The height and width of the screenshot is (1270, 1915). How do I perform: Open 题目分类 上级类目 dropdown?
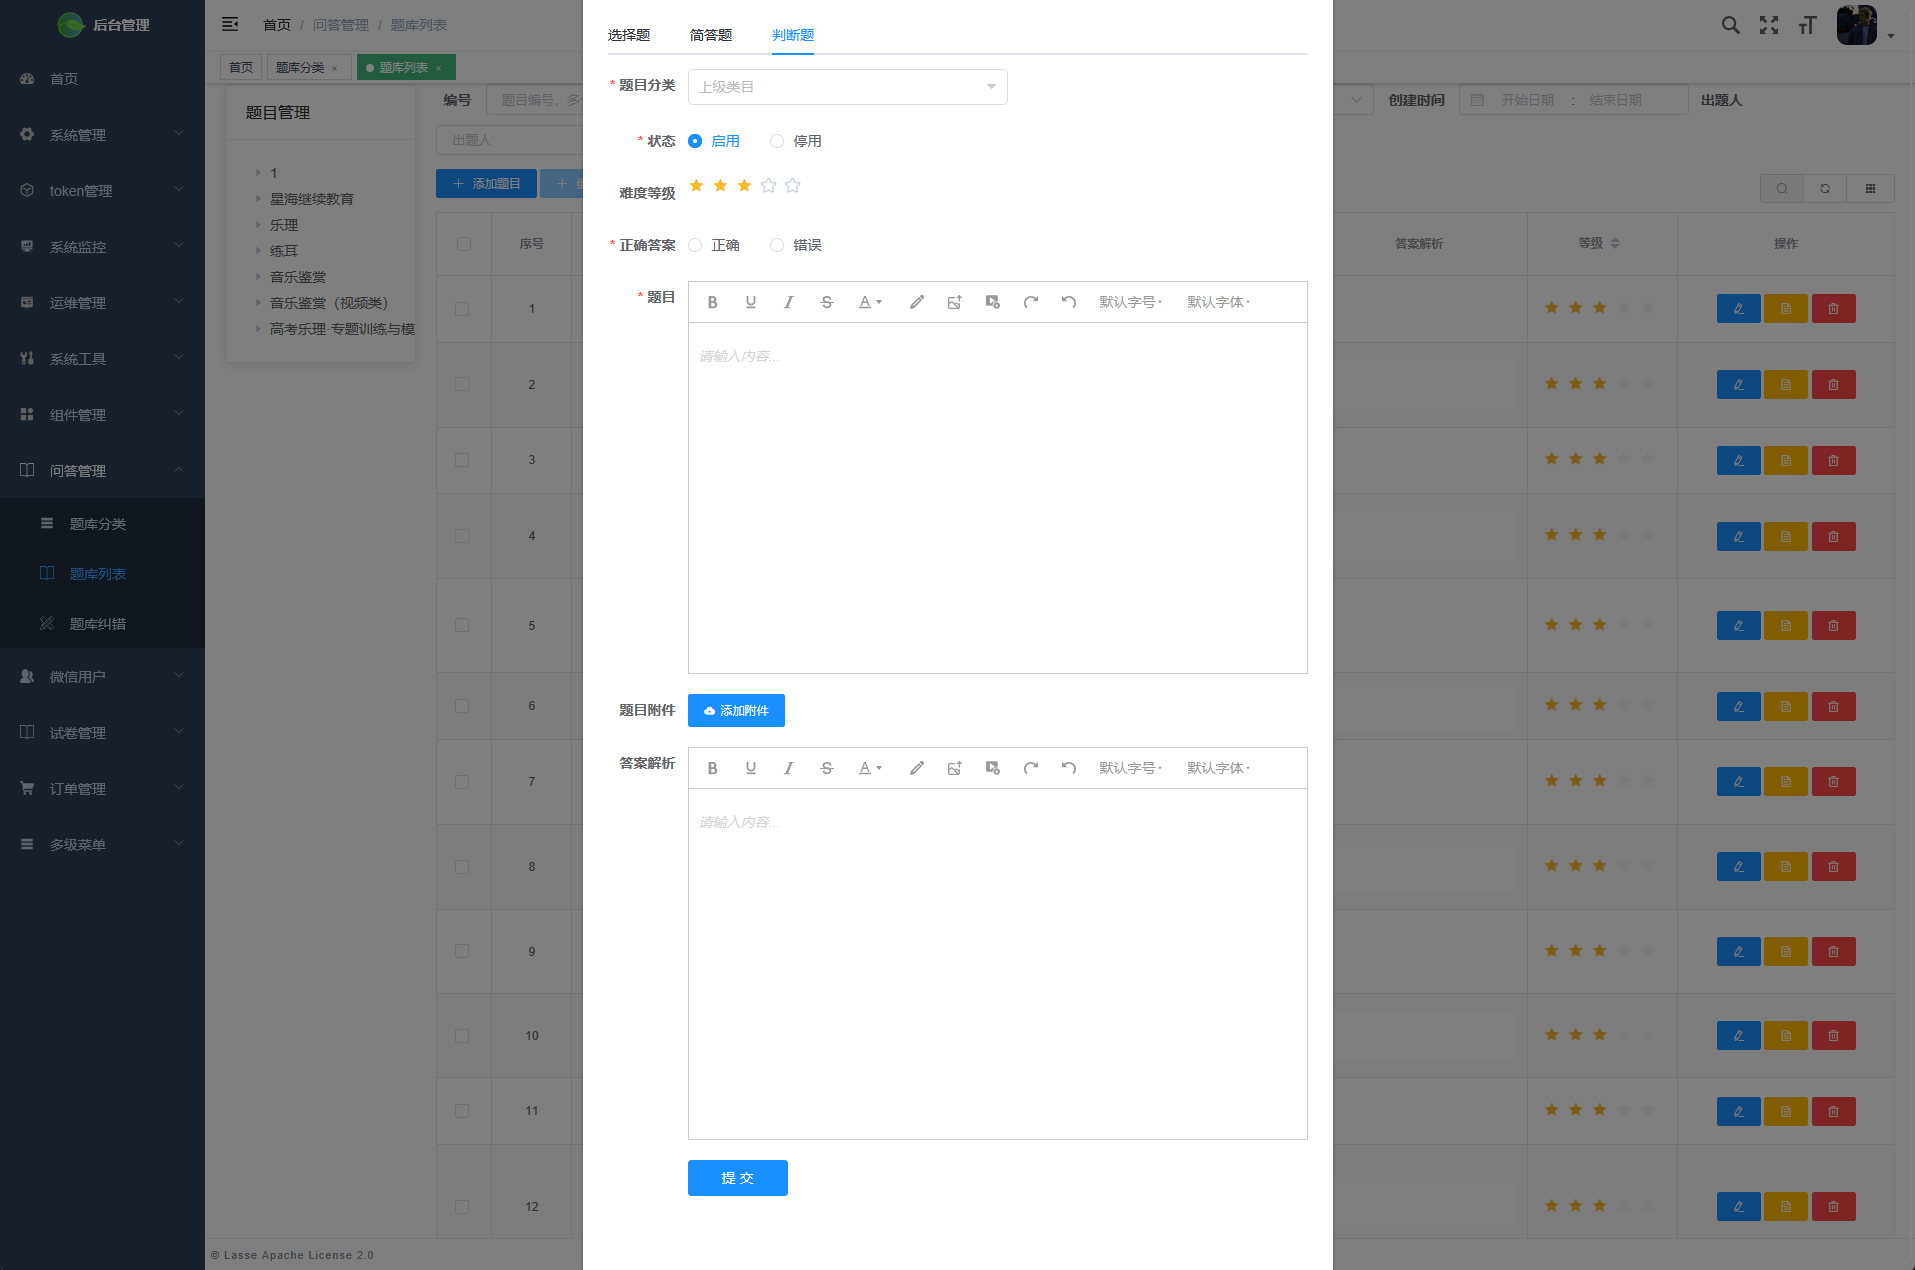[847, 87]
